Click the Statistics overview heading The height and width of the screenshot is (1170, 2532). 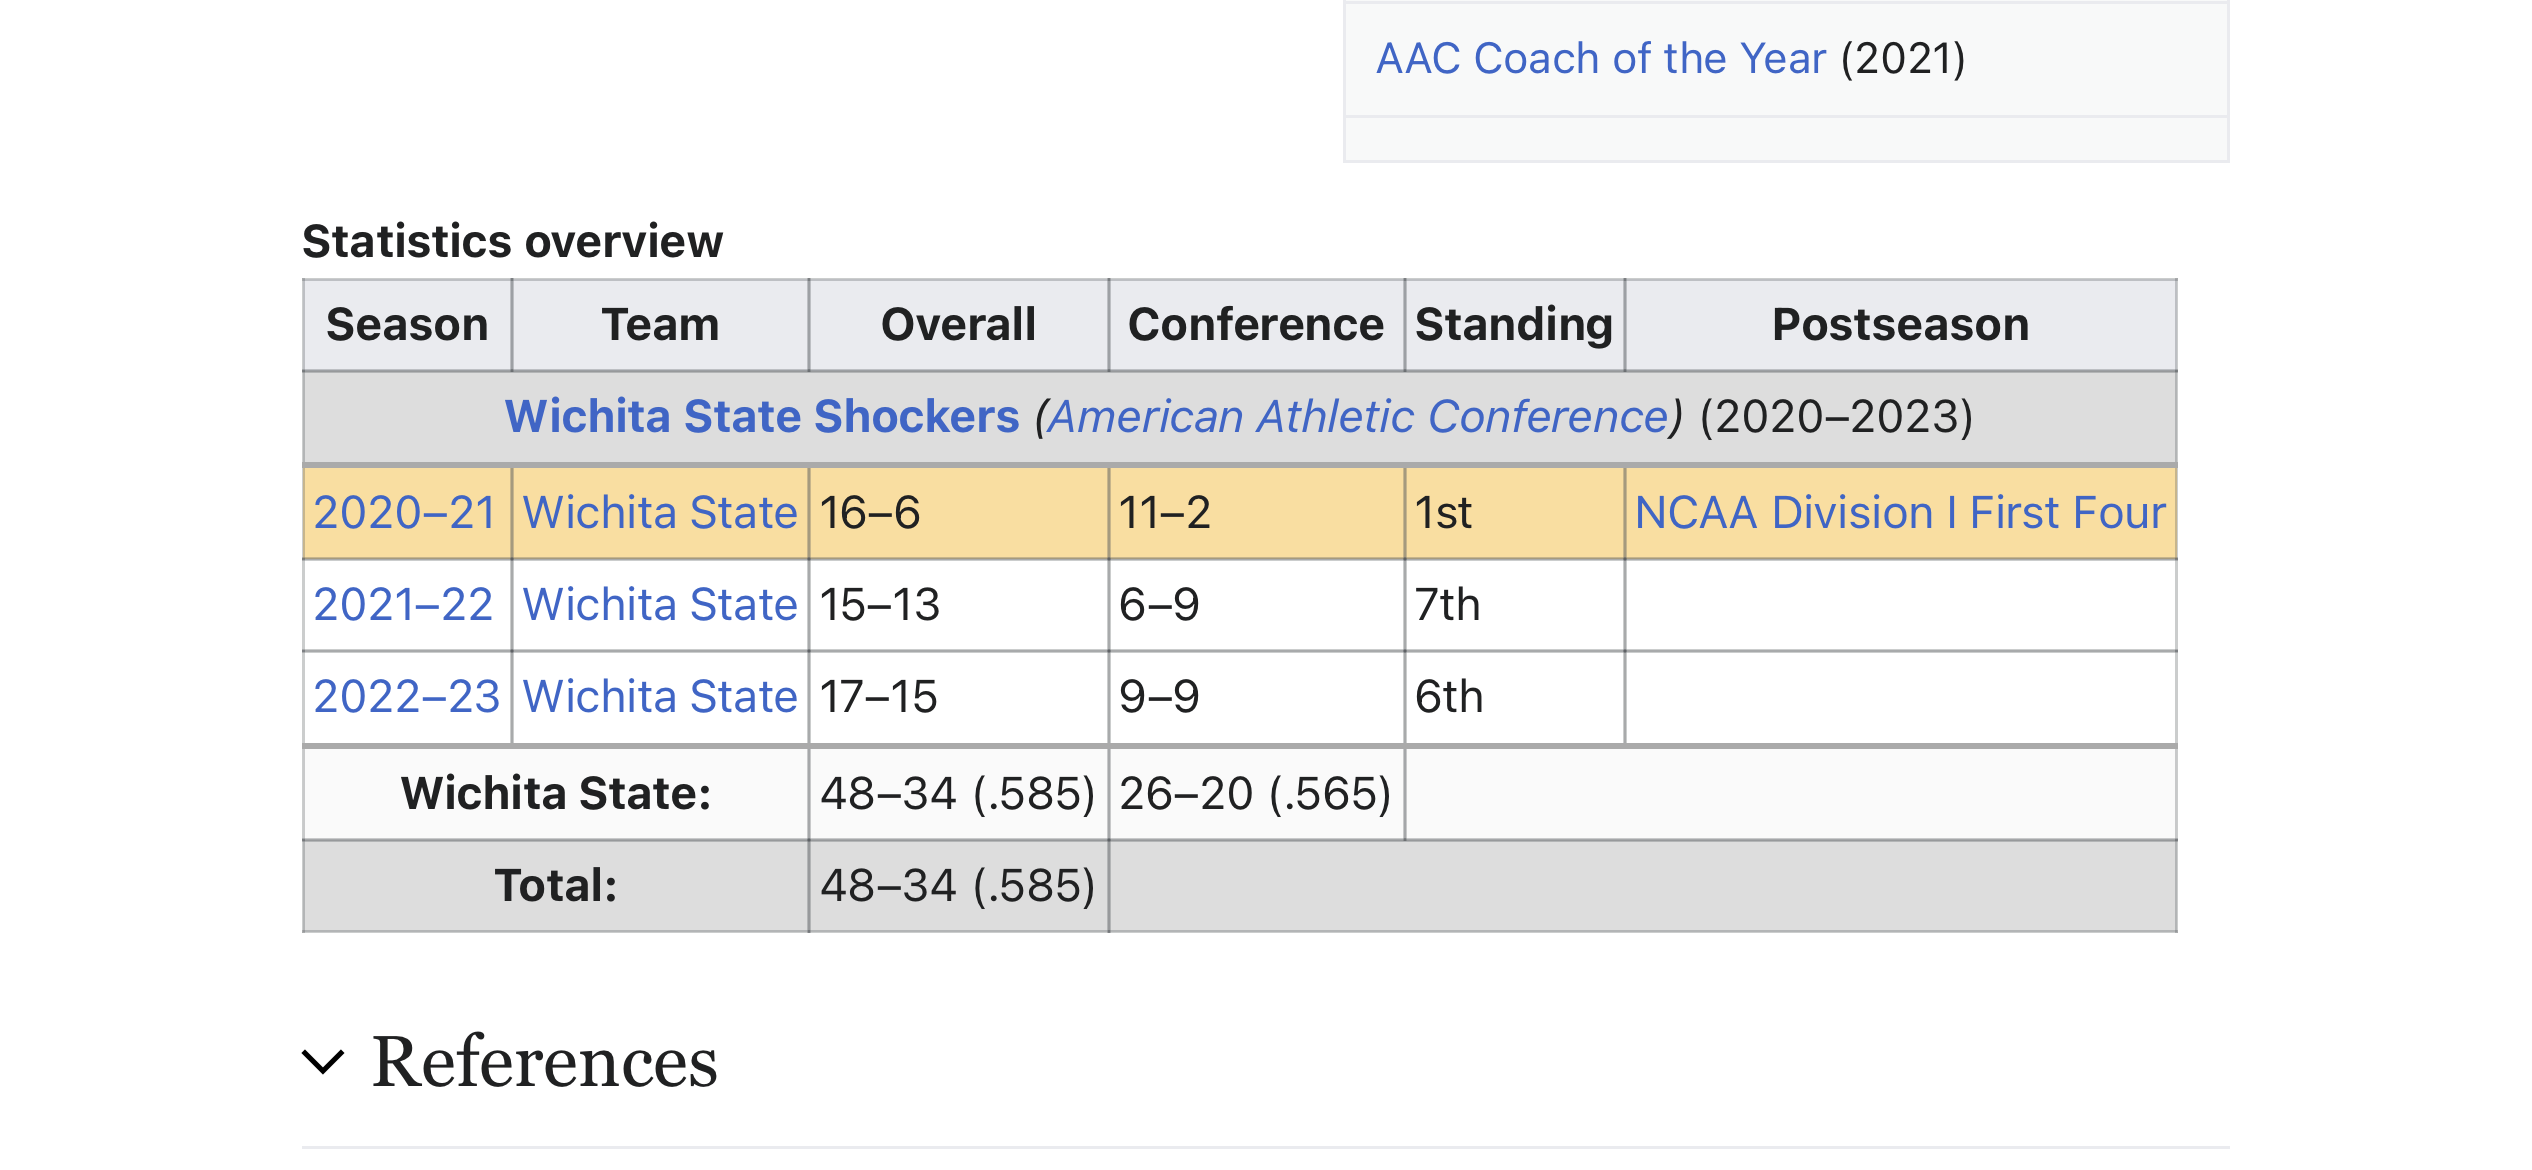(512, 242)
